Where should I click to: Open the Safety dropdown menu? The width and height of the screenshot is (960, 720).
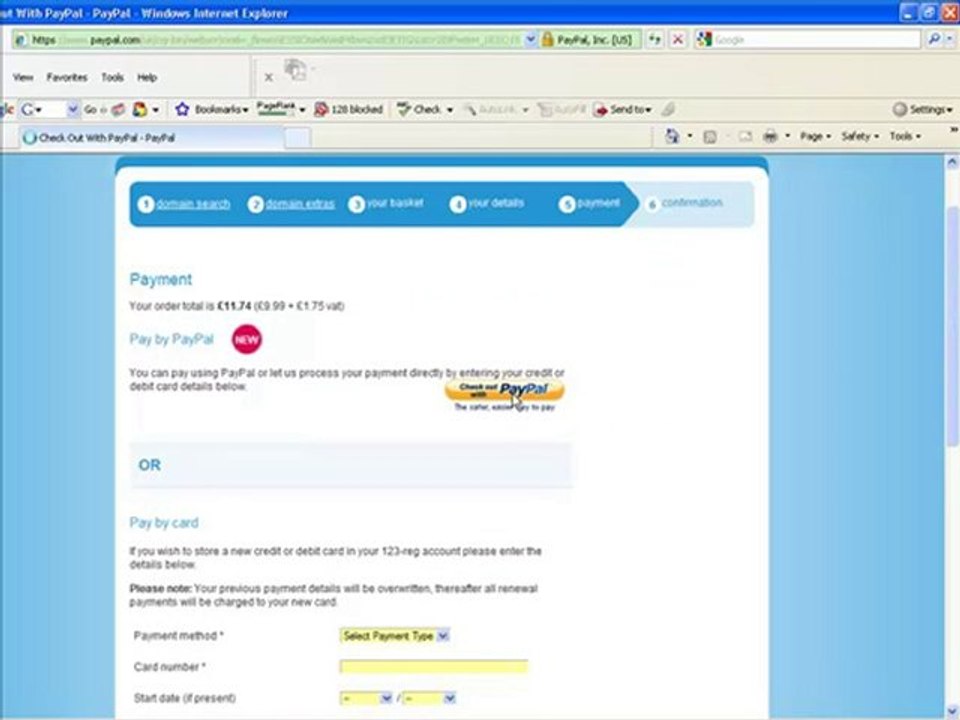click(x=860, y=137)
